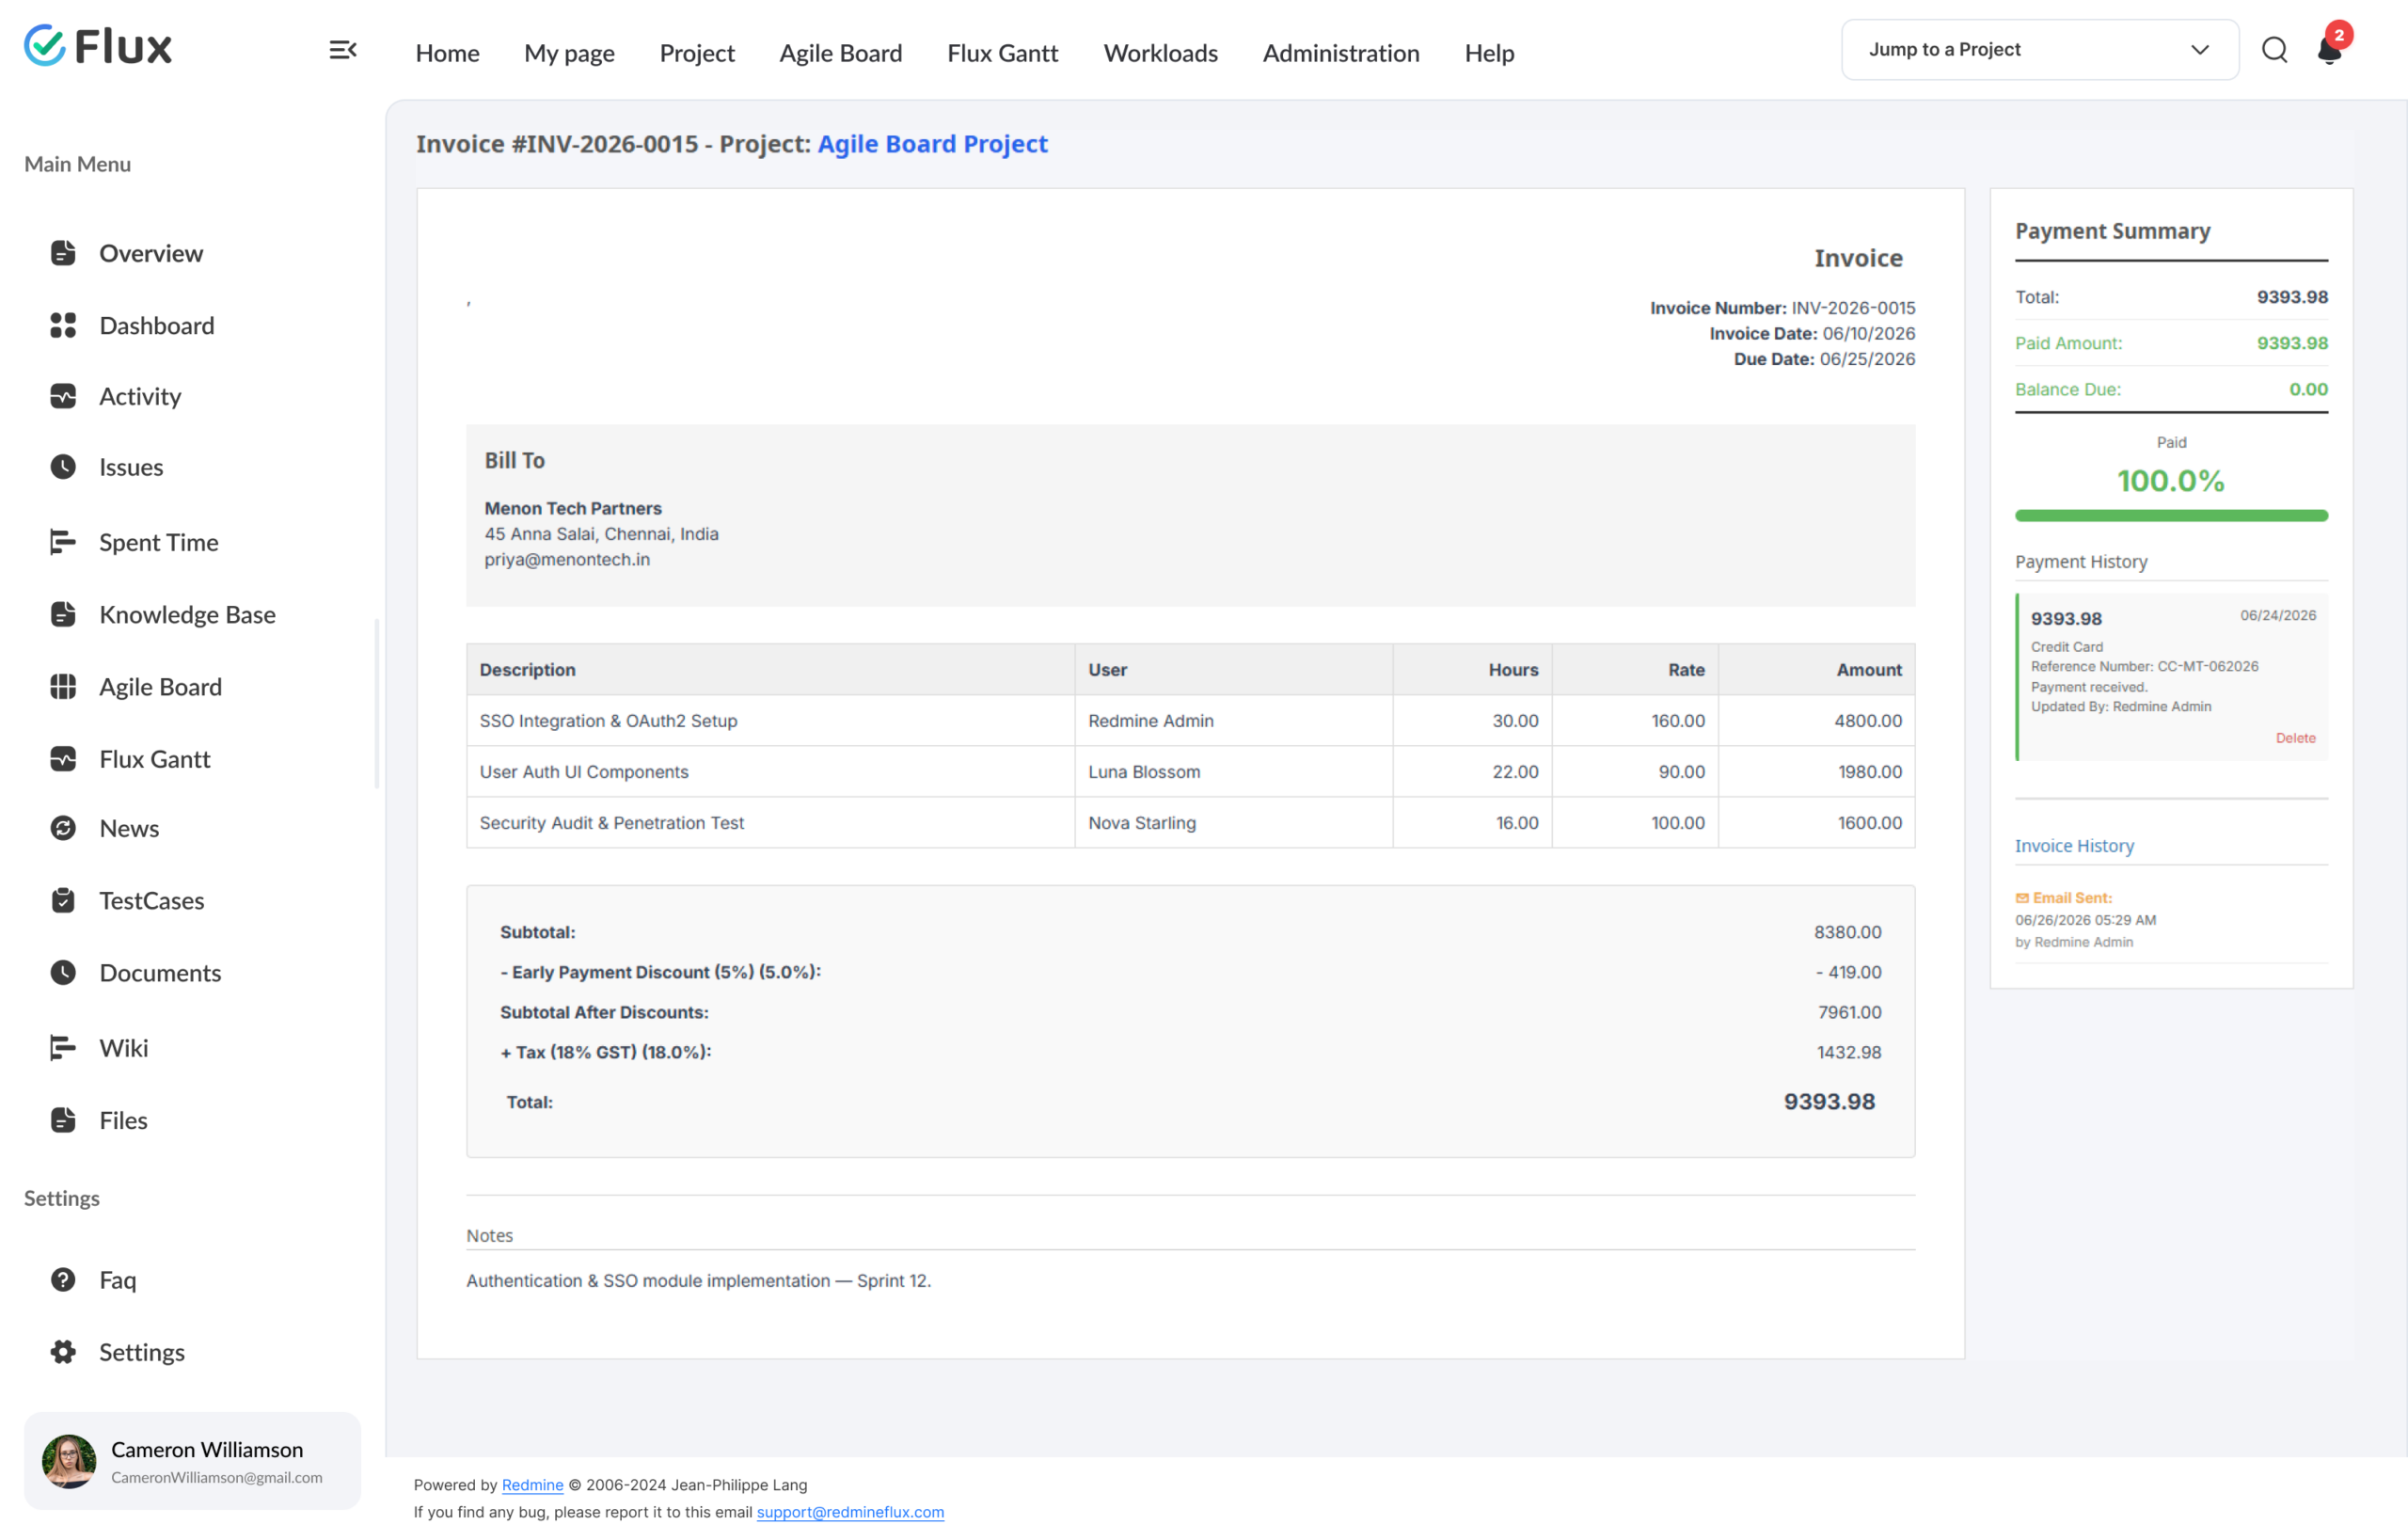The width and height of the screenshot is (2408, 1540).
Task: Click the 4800.00 amount cell
Action: 1816,721
